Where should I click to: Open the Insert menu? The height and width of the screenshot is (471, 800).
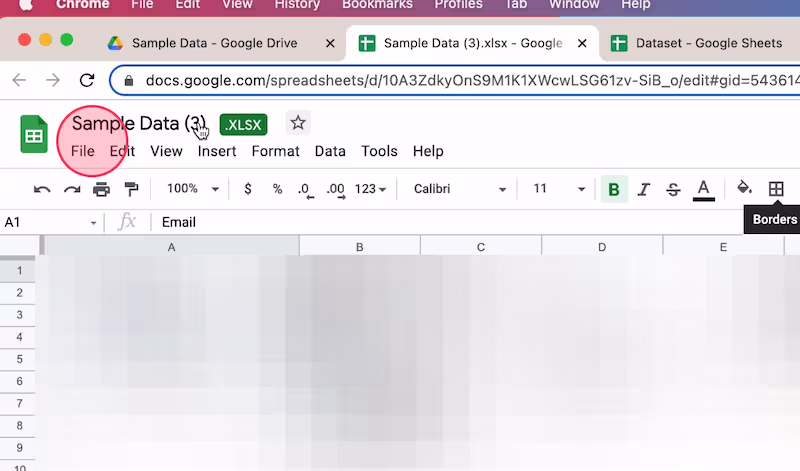[x=217, y=152]
